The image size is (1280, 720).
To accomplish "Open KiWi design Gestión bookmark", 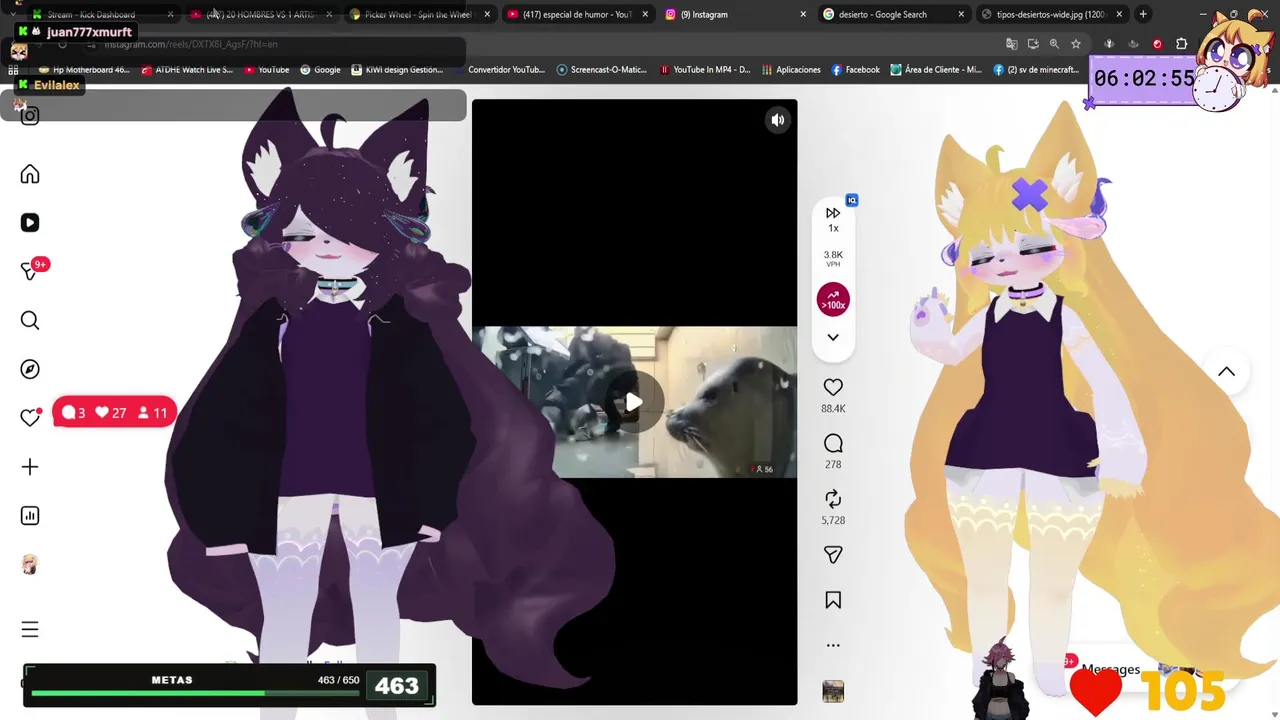I will click(x=396, y=70).
